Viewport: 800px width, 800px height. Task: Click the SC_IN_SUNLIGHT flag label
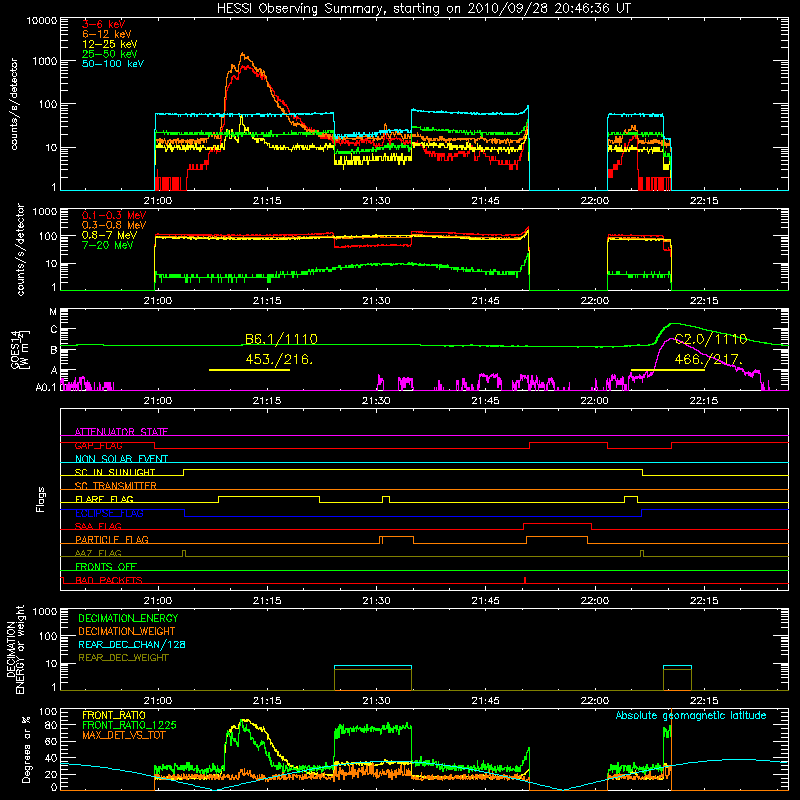(x=115, y=472)
